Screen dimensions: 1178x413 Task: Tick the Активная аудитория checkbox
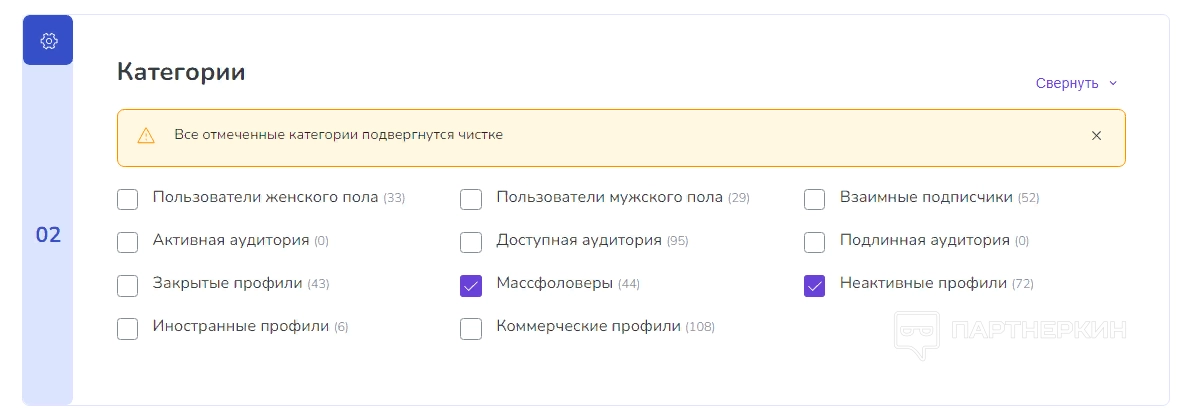click(x=127, y=242)
